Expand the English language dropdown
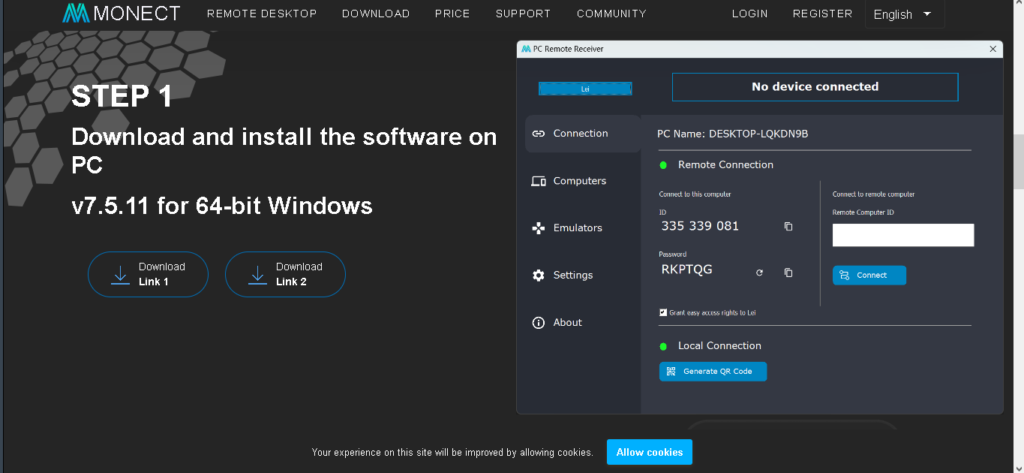This screenshot has height=473, width=1024. pyautogui.click(x=904, y=14)
